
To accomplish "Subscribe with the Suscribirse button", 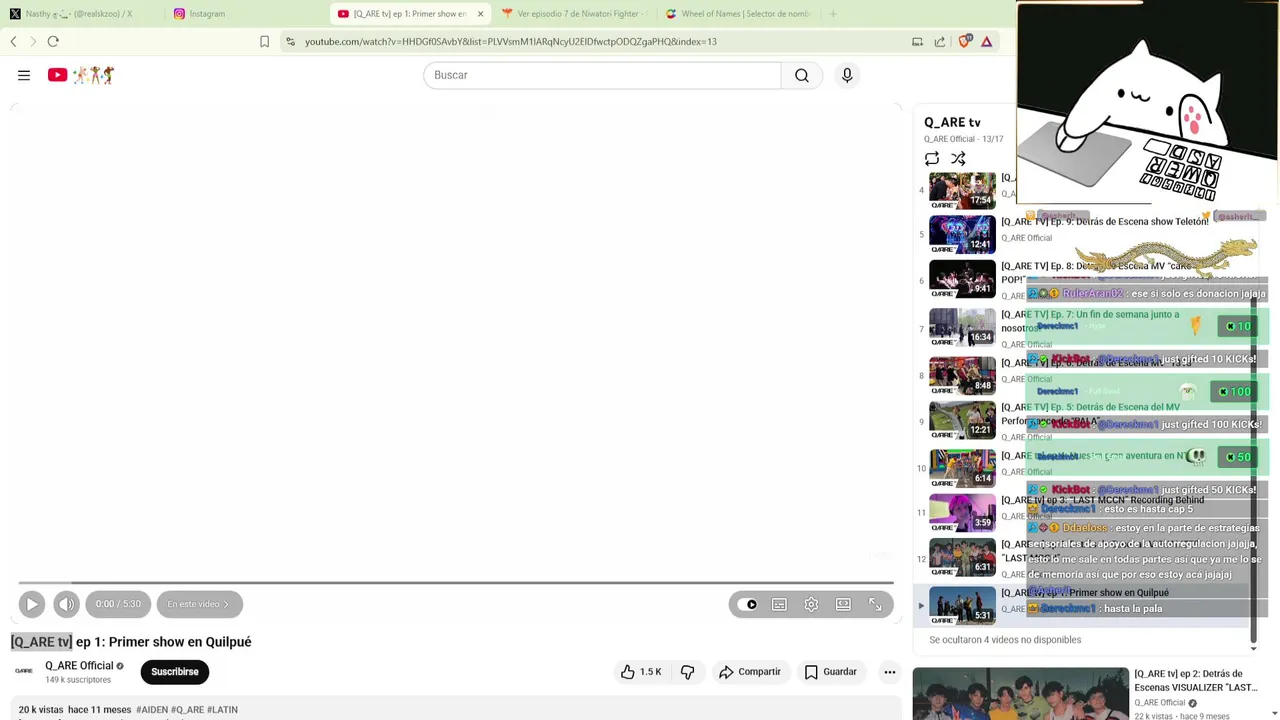I will pos(175,672).
